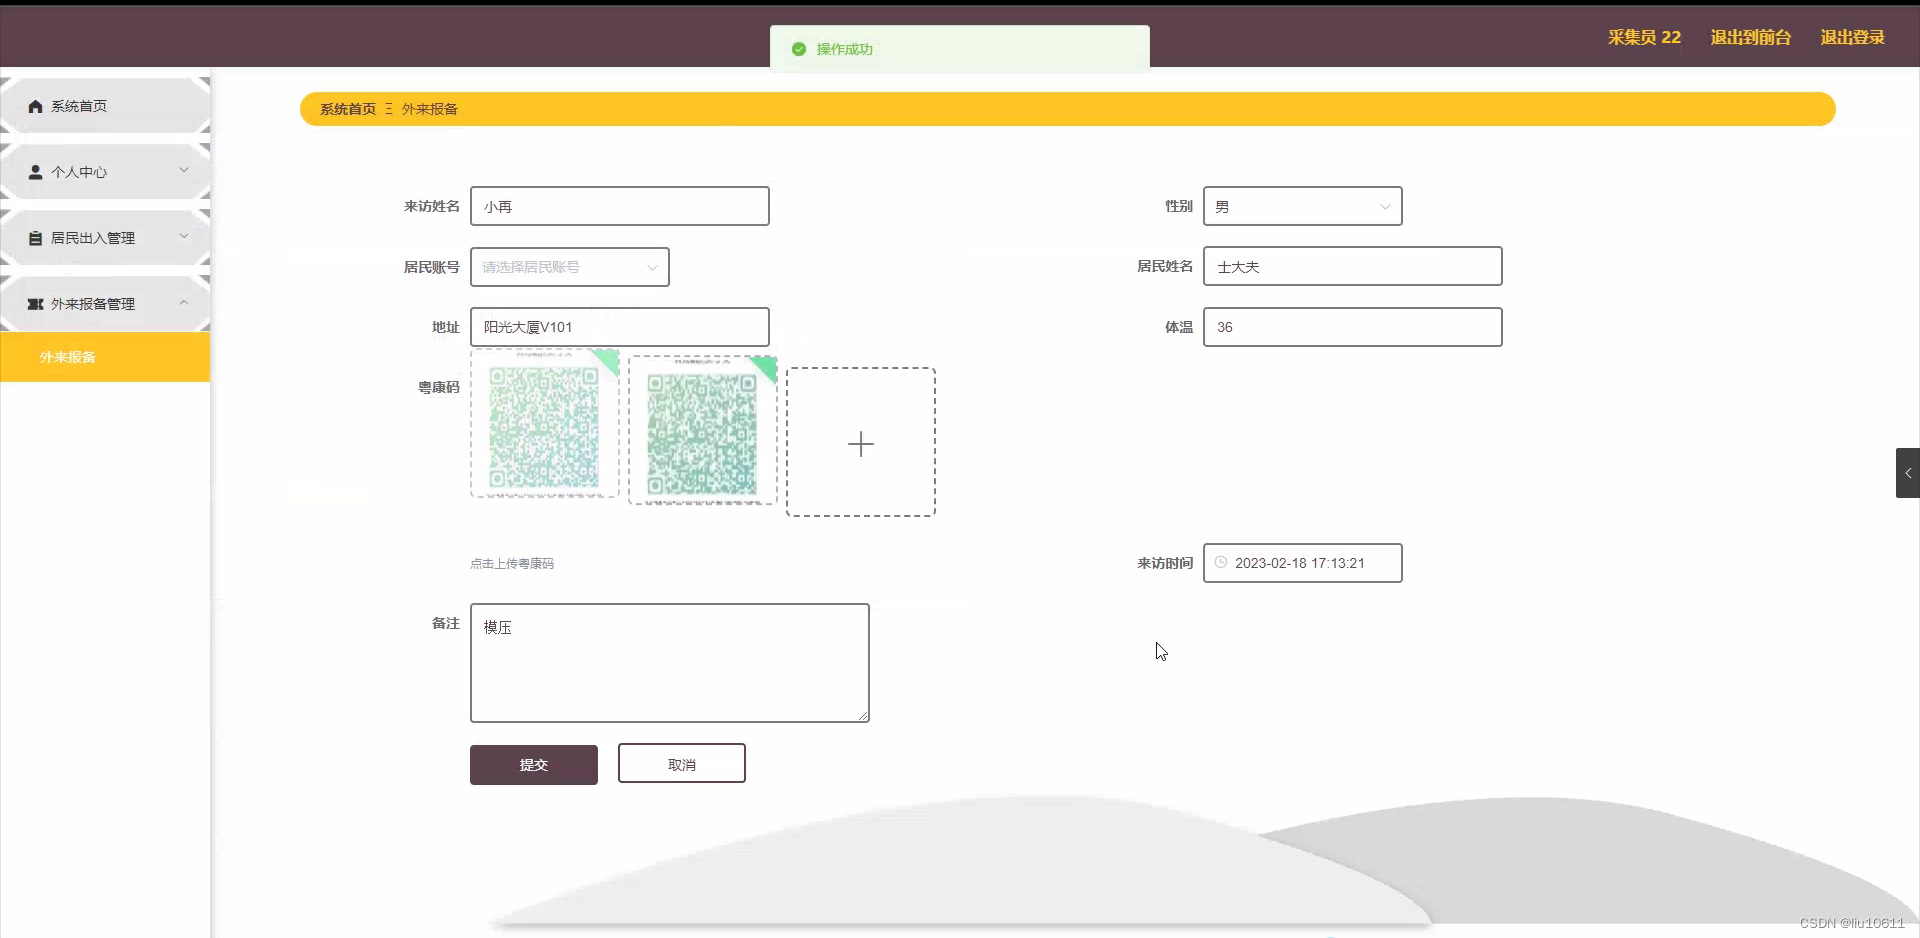Viewport: 1920px width, 938px height.
Task: Select the second uploaded 粤康码 thumbnail
Action: [x=703, y=430]
